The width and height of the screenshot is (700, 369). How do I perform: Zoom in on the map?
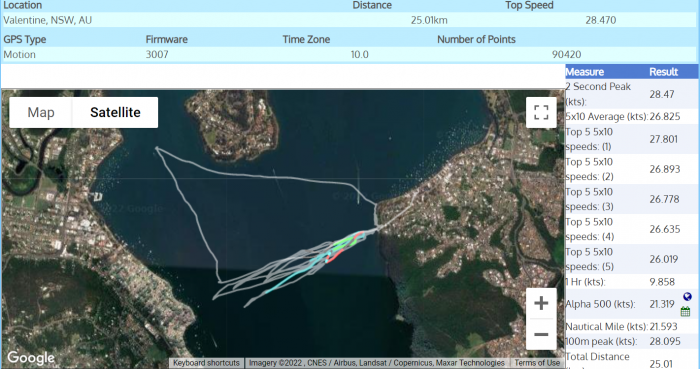click(x=541, y=303)
